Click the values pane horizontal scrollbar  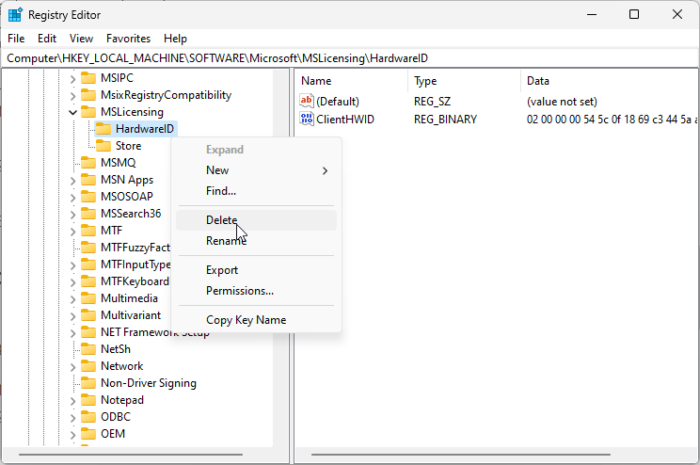pos(461,455)
